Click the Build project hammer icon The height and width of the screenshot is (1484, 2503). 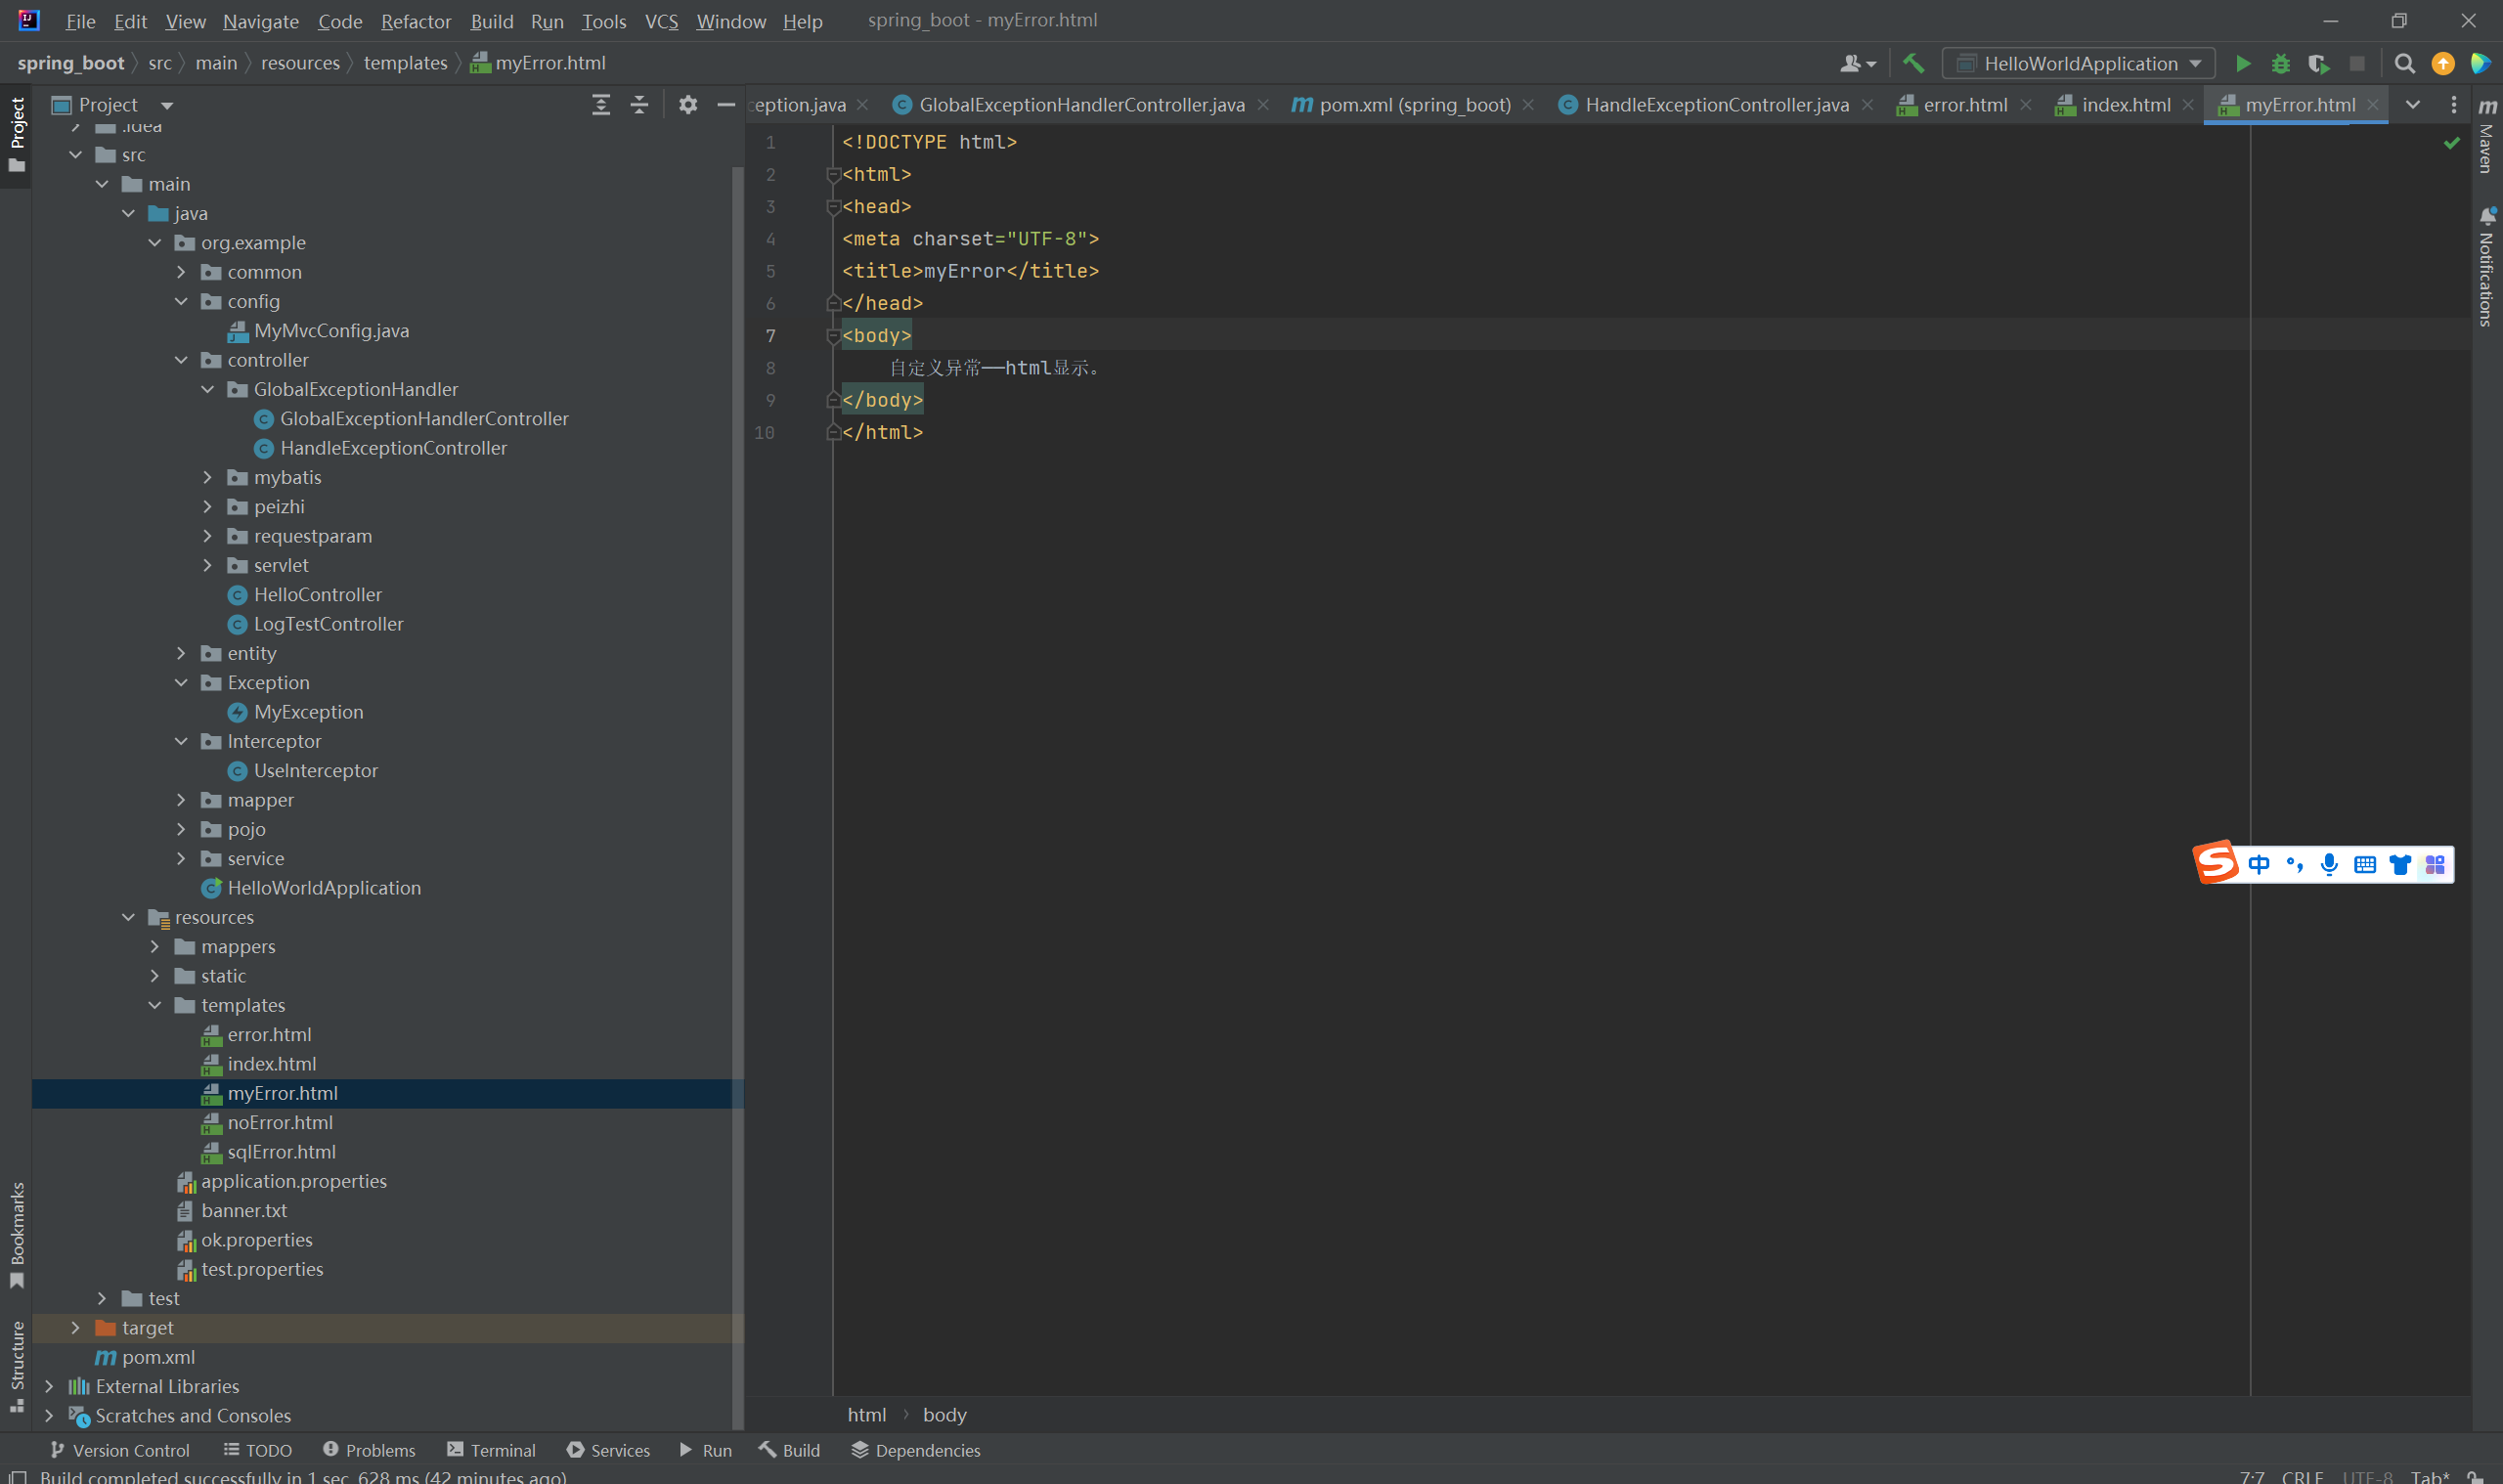1913,64
